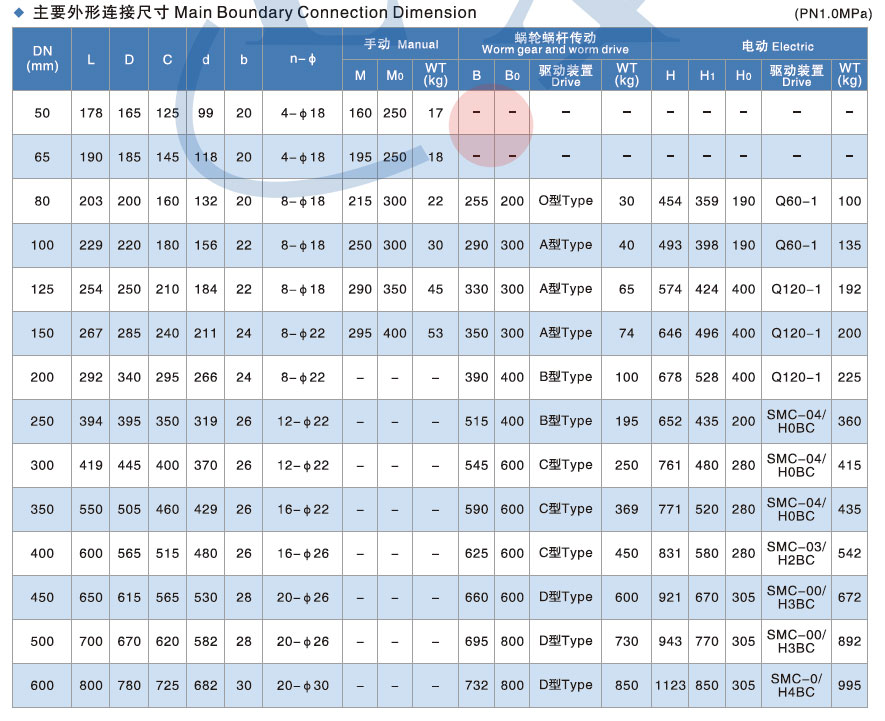
Task: Click the B value 732
Action: pos(476,685)
